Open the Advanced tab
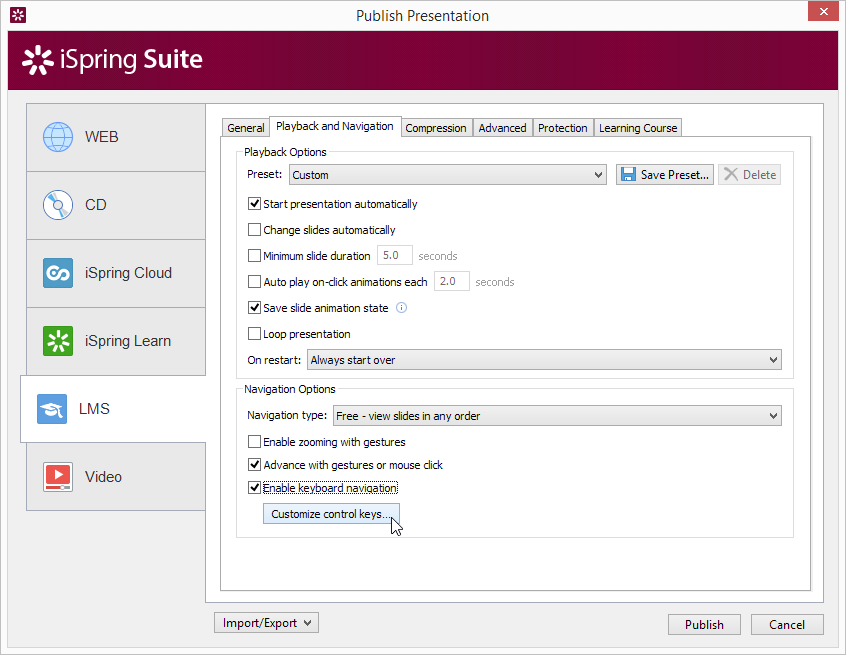This screenshot has height=655, width=846. pos(502,128)
